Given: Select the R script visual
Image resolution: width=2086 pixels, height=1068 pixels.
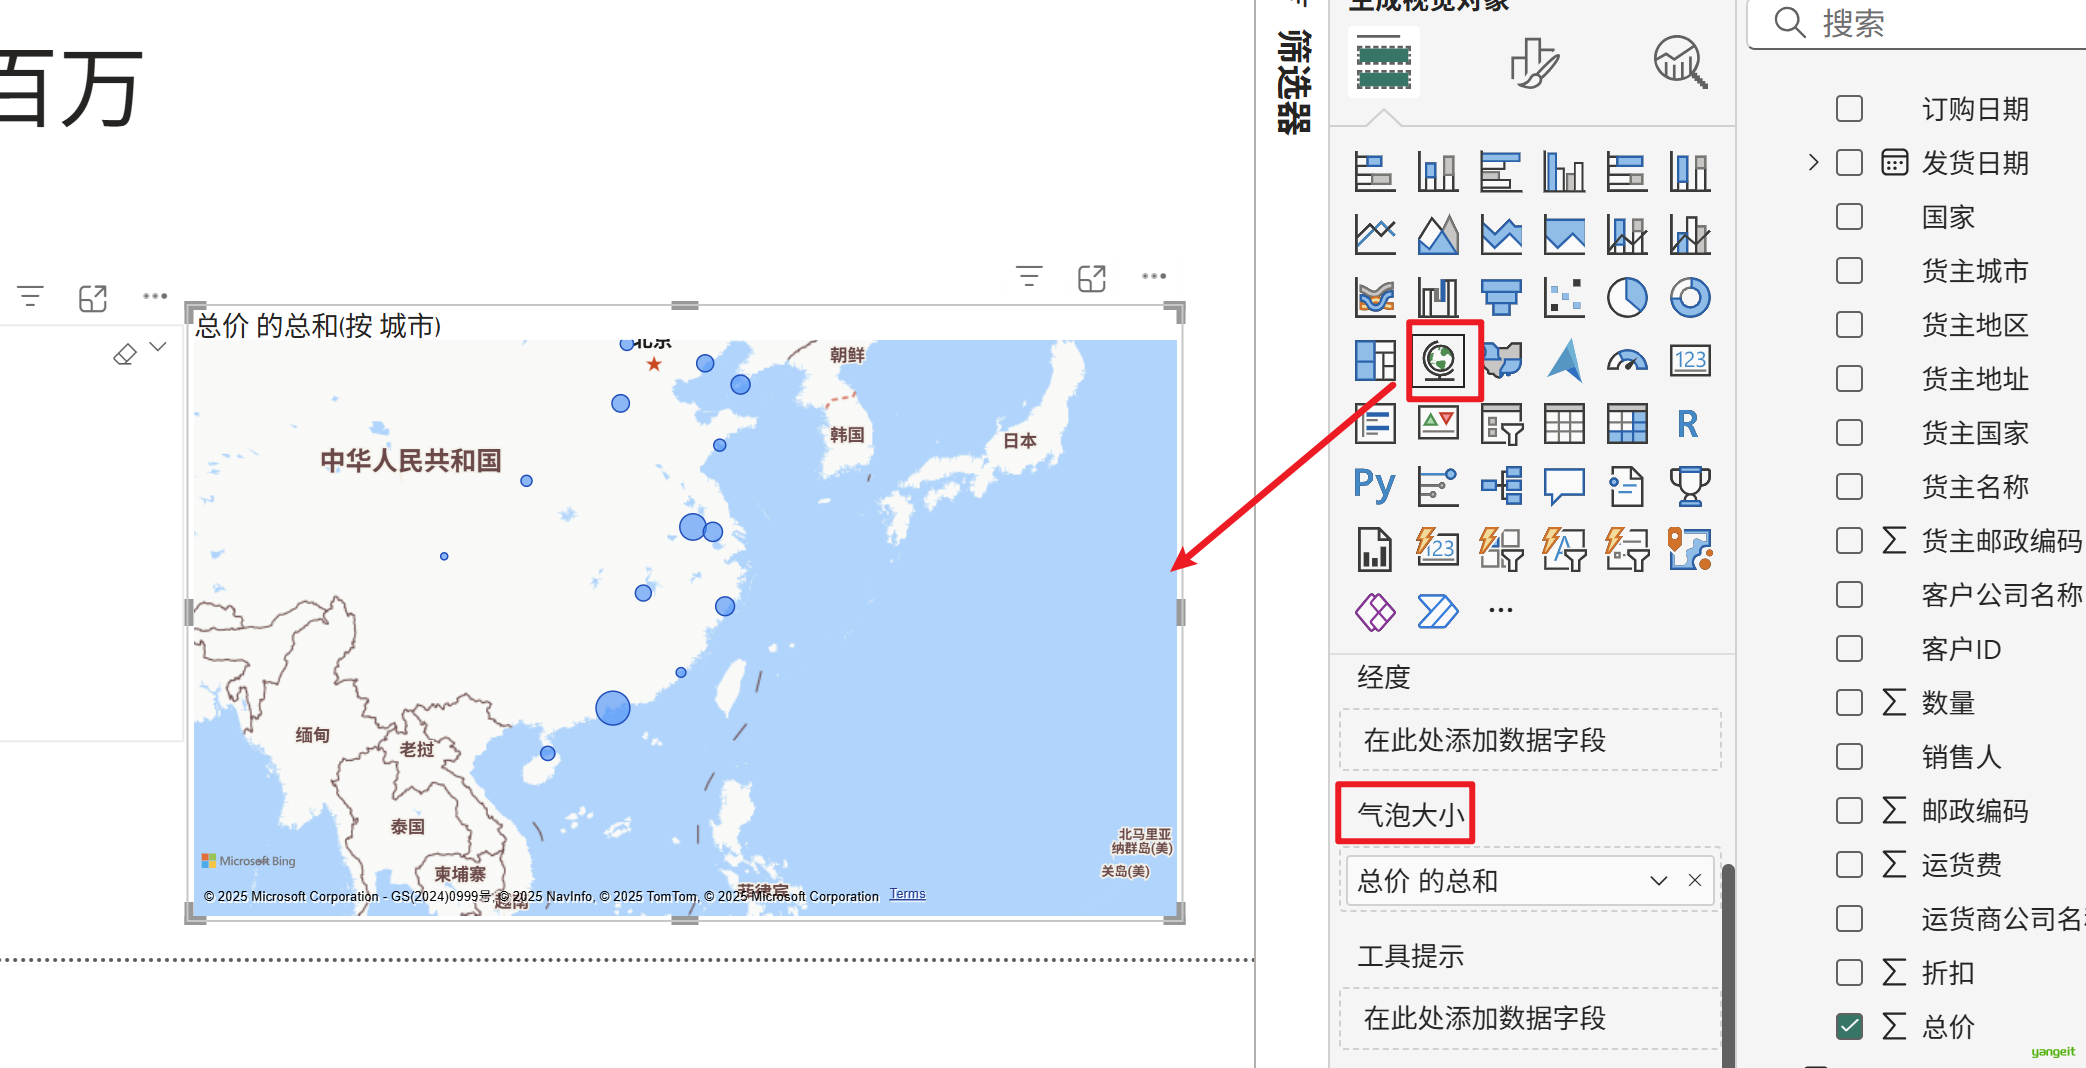Looking at the screenshot, I should coord(1688,424).
